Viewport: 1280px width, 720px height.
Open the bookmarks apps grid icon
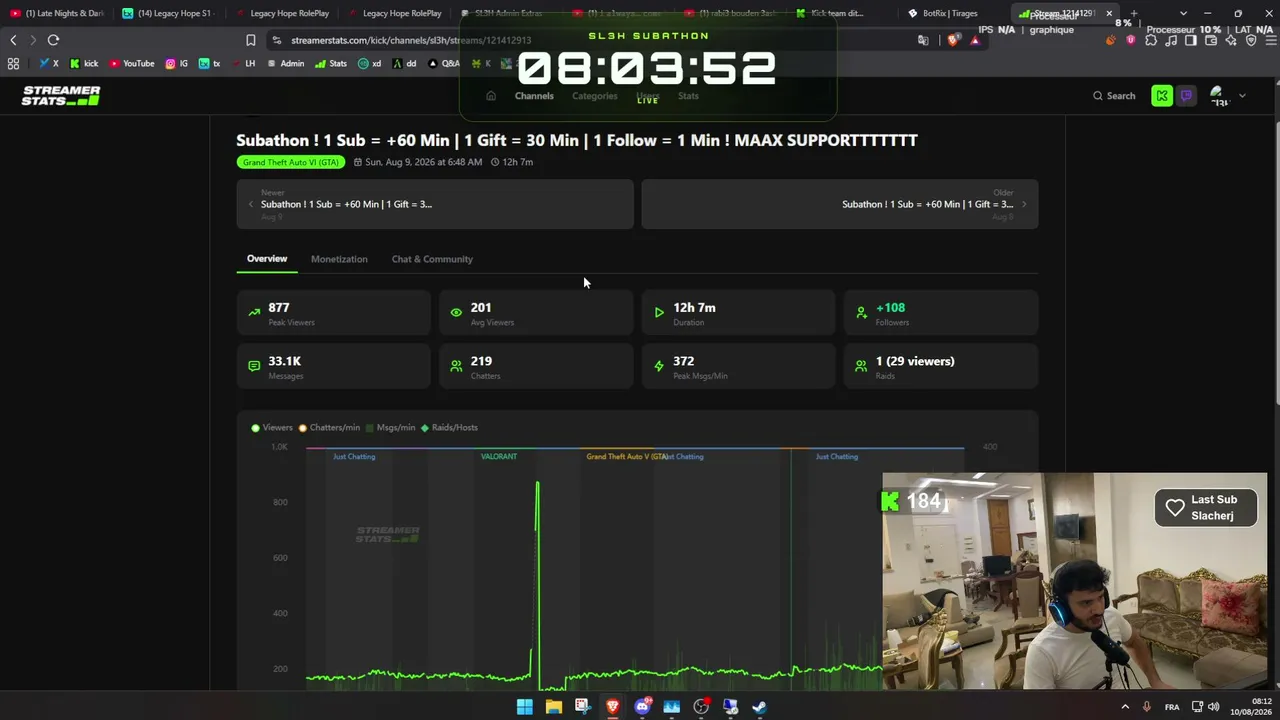(13, 63)
